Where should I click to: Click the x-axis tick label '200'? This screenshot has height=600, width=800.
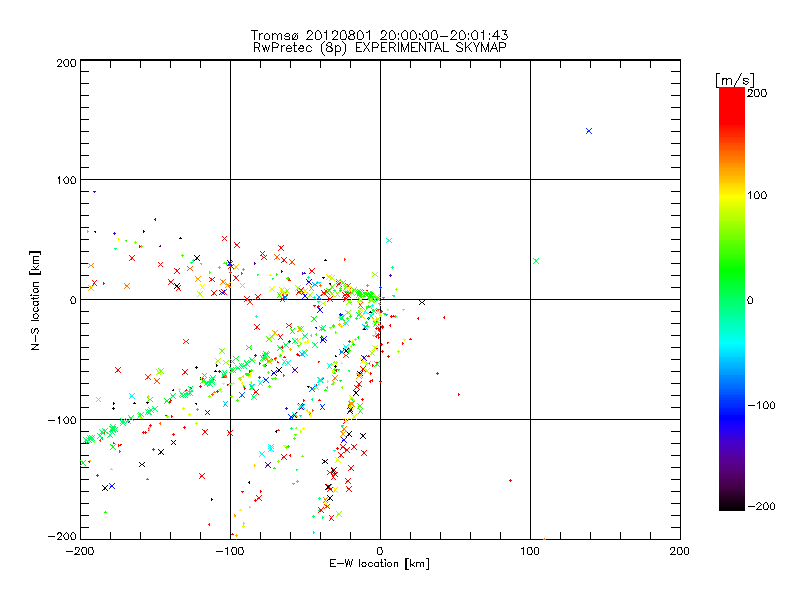pos(680,551)
